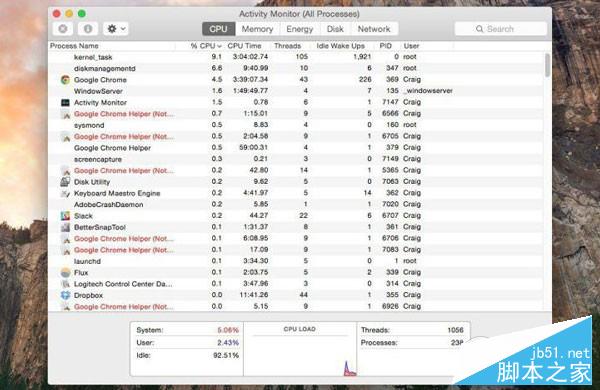Viewport: 600px width, 390px height.
Task: Select the Google Chrome app icon
Action: pyautogui.click(x=65, y=80)
